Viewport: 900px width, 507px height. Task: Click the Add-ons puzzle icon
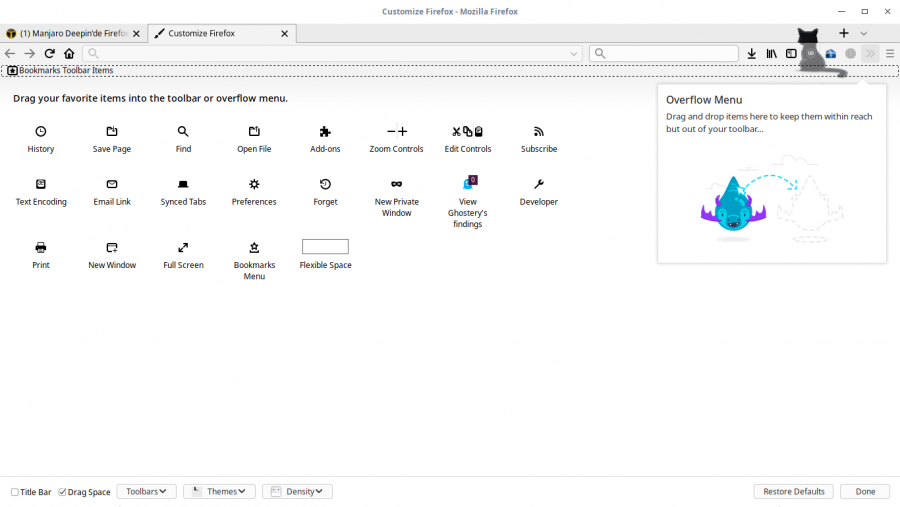click(x=325, y=131)
